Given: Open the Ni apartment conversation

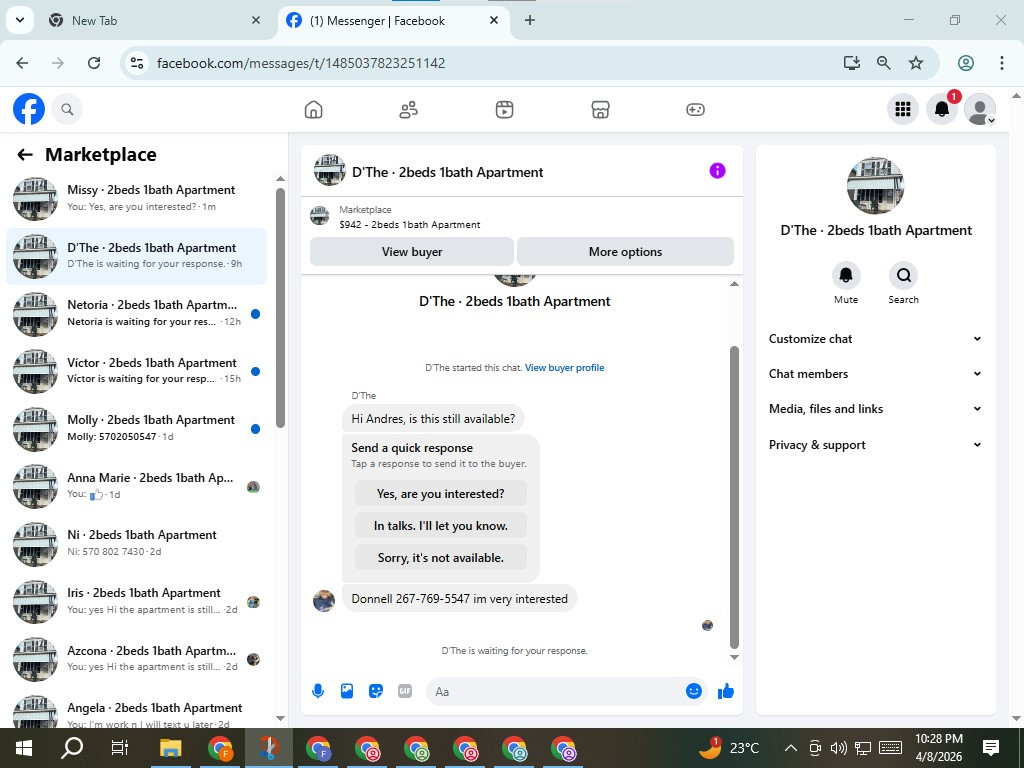Looking at the screenshot, I should coord(136,543).
